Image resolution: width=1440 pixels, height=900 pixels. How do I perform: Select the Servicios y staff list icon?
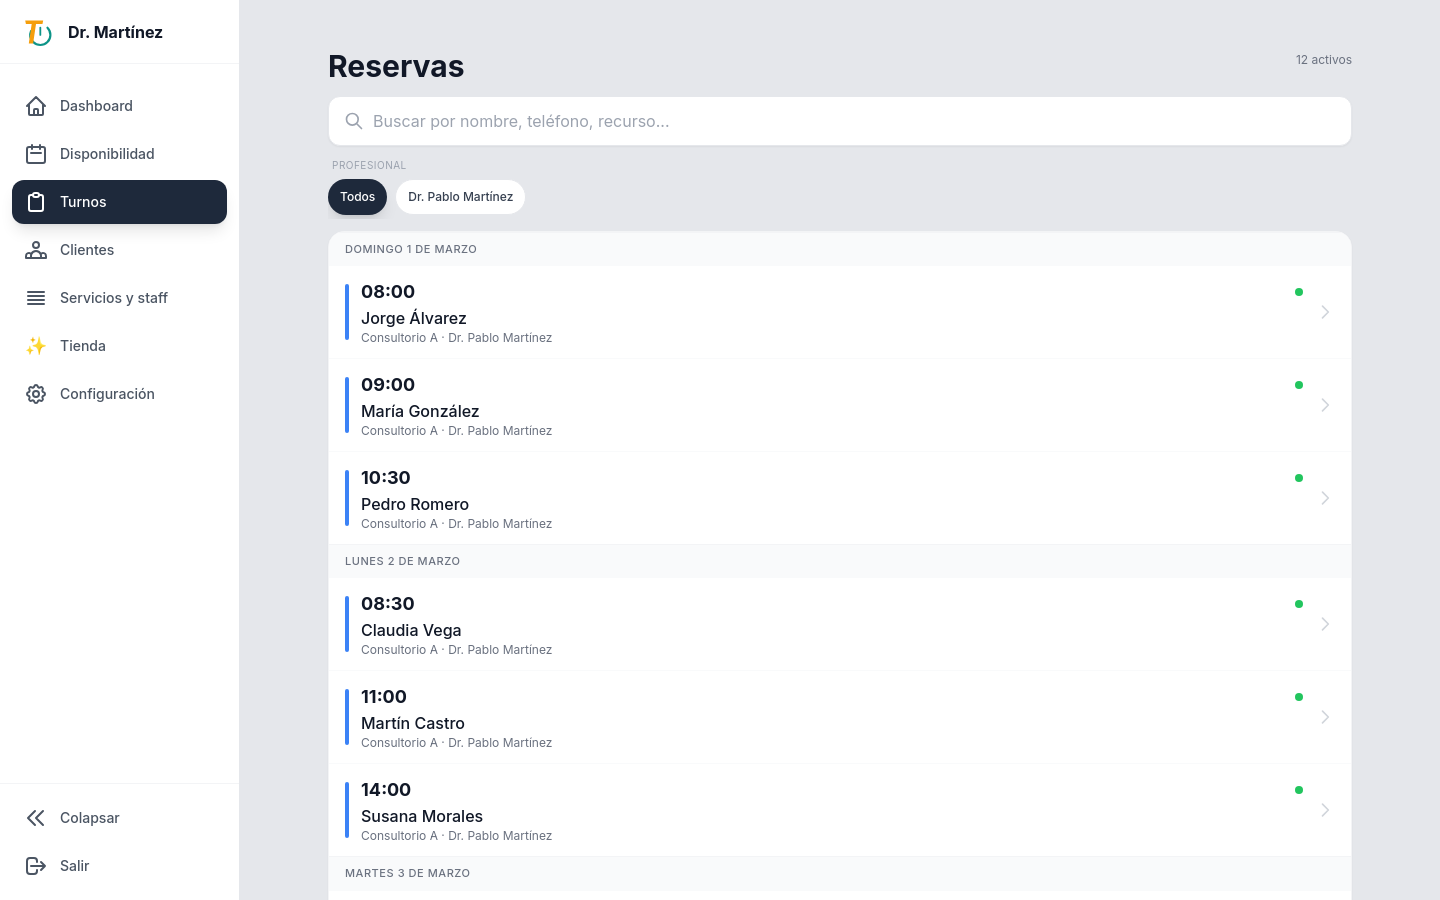[36, 298]
